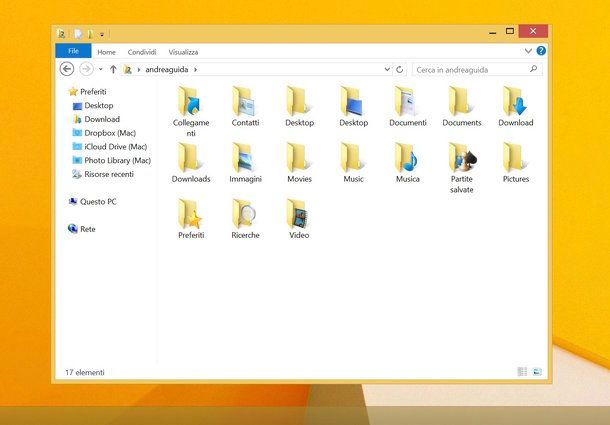Open the Immagini folder icon
Image resolution: width=610 pixels, height=425 pixels.
pyautogui.click(x=244, y=157)
